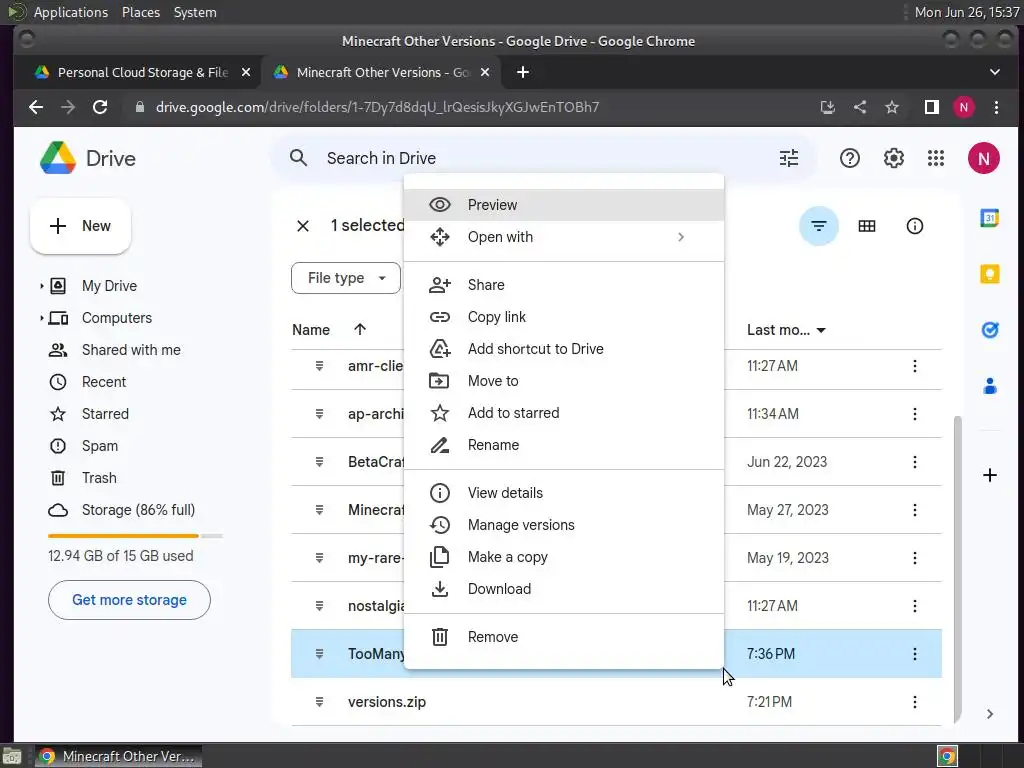The width and height of the screenshot is (1024, 768).
Task: Open File type filter dropdown
Action: point(345,278)
